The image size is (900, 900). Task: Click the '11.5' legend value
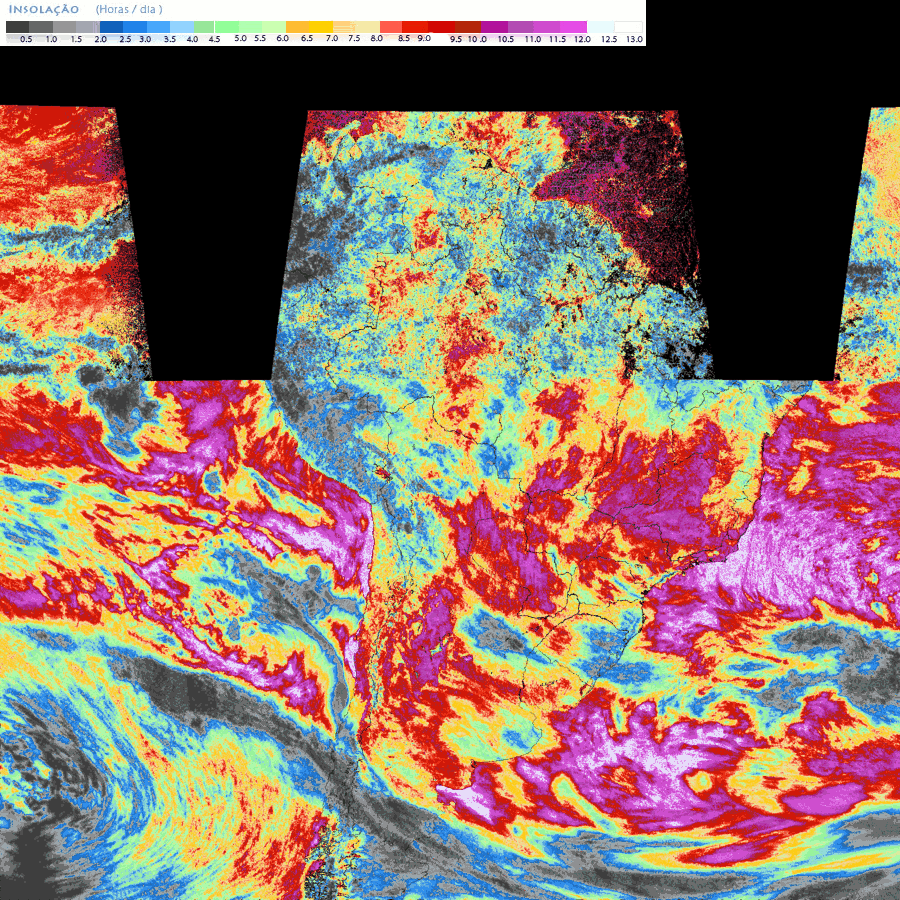[x=557, y=39]
